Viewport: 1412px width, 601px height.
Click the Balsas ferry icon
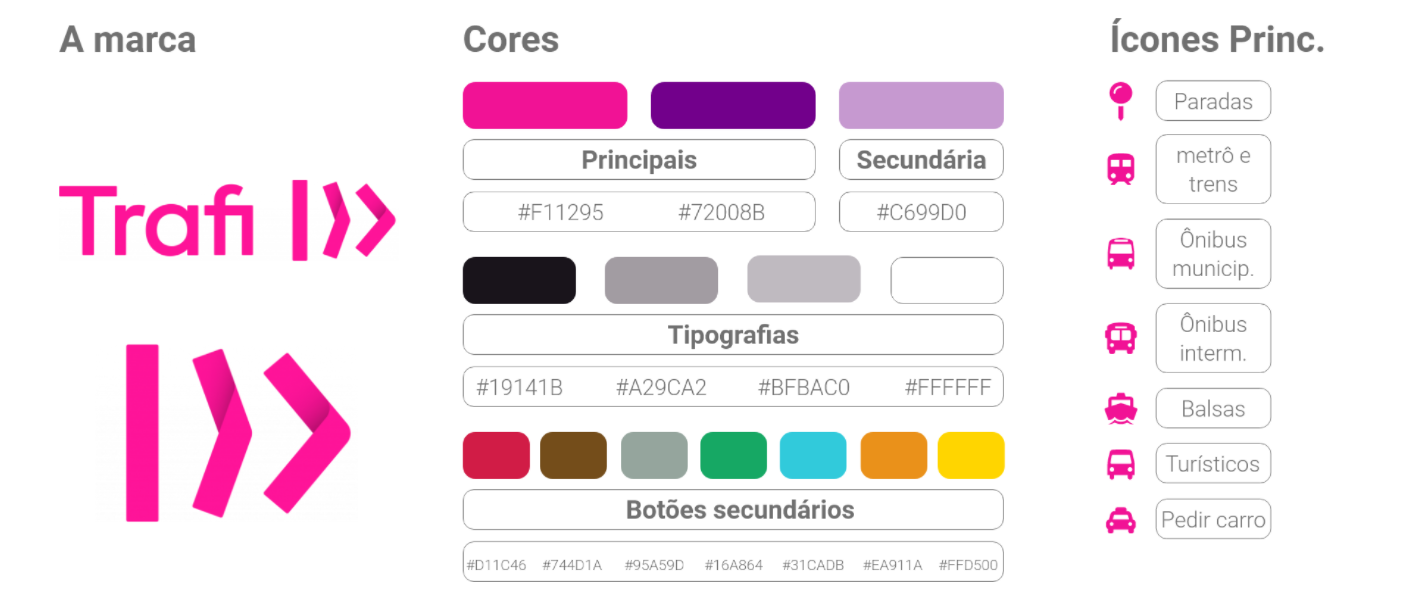pos(1120,409)
